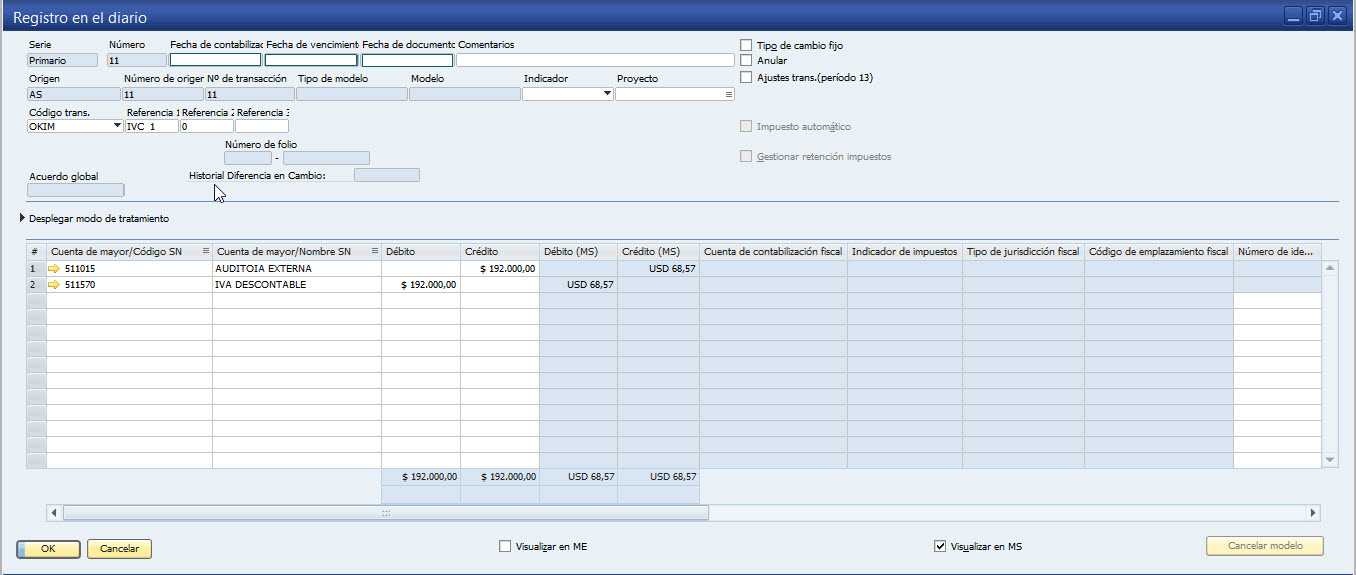Open the Indicador dropdown

click(x=607, y=94)
